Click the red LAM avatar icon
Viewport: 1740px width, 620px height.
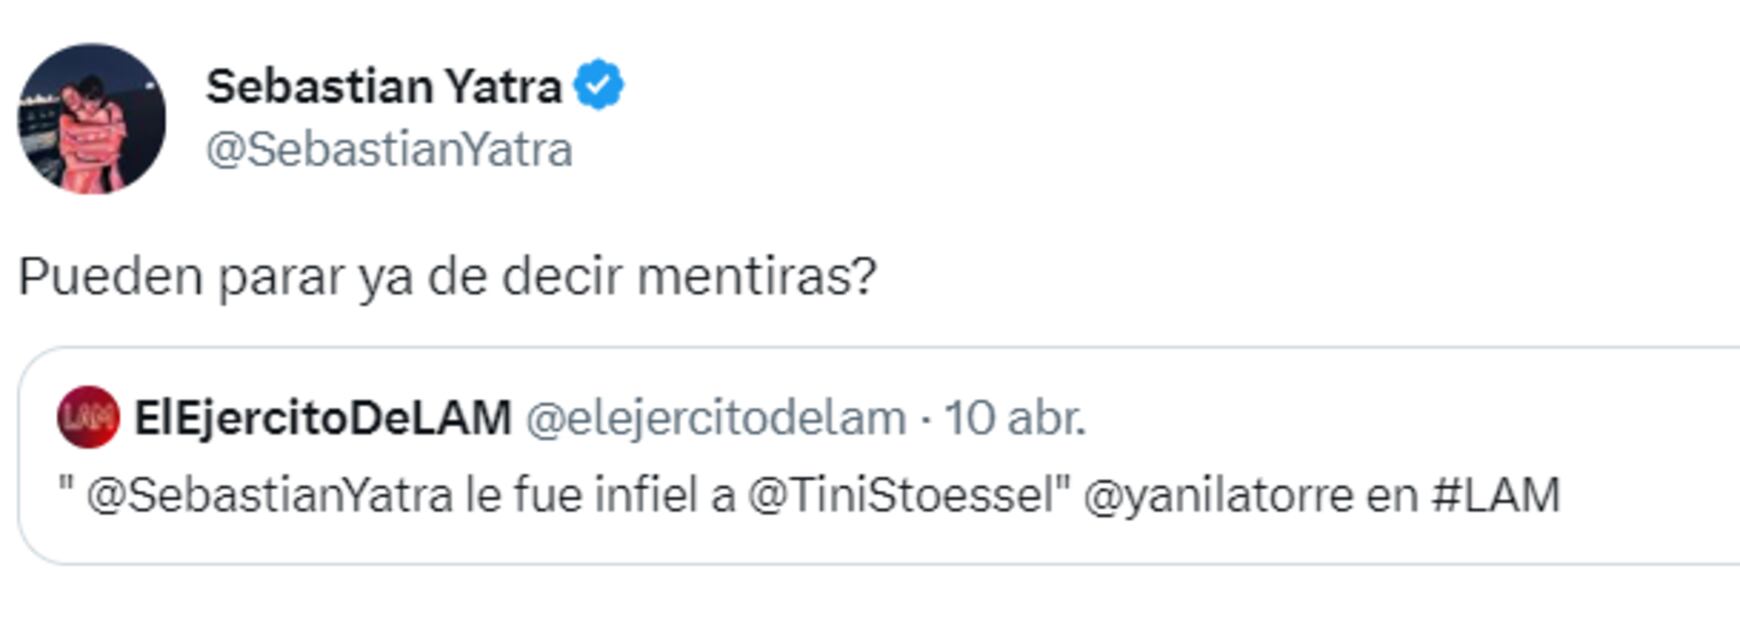[88, 417]
